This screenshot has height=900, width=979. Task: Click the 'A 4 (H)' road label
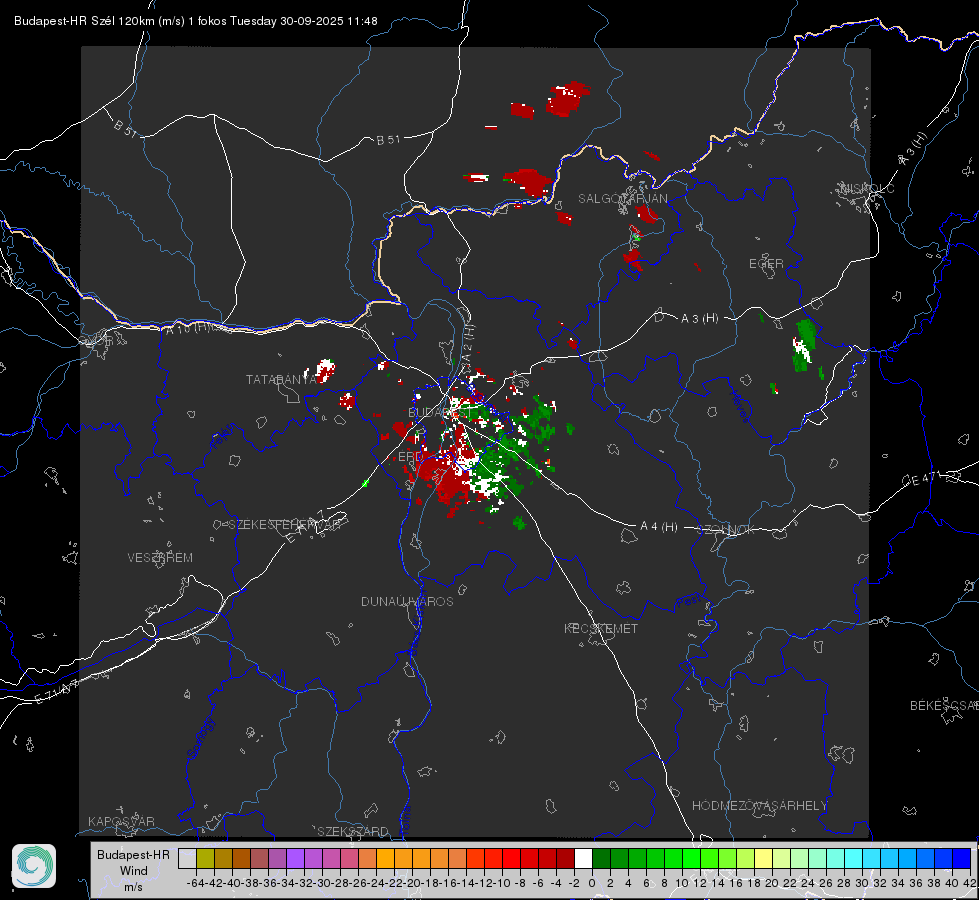[659, 527]
